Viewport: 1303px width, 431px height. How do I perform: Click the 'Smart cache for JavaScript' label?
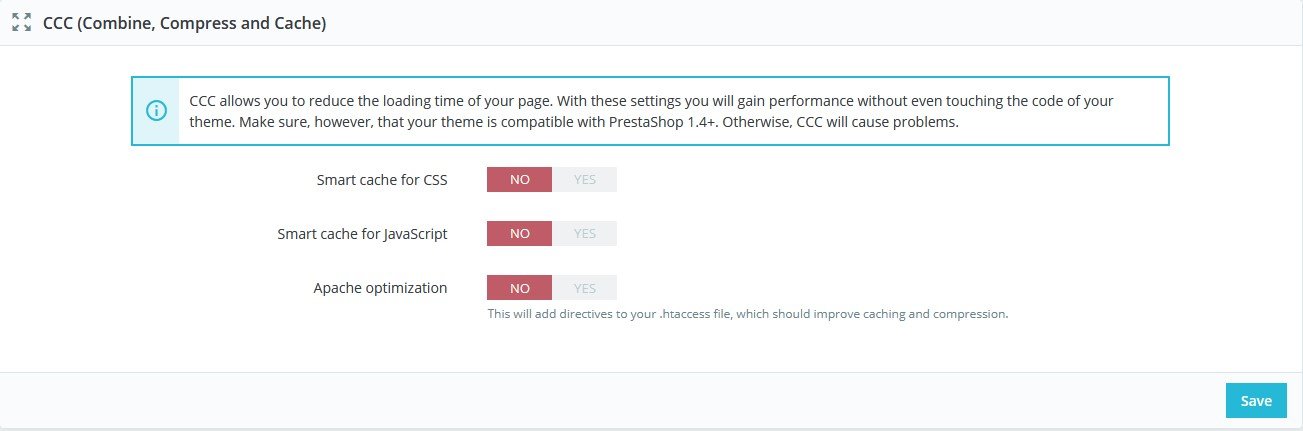[x=362, y=234]
